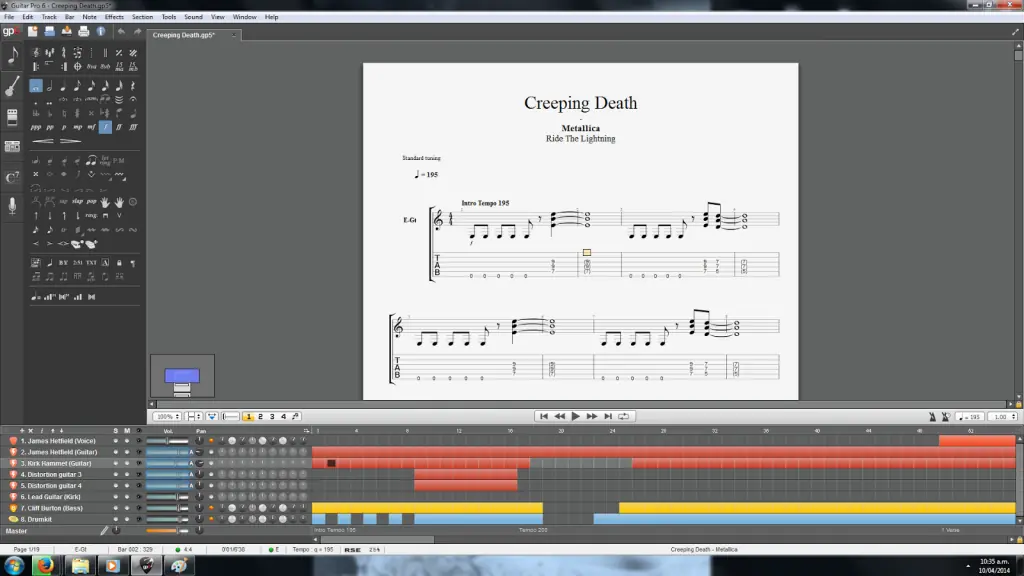Adjust the Drumkit volume slider
Screen dimensions: 1024x576
167,519
